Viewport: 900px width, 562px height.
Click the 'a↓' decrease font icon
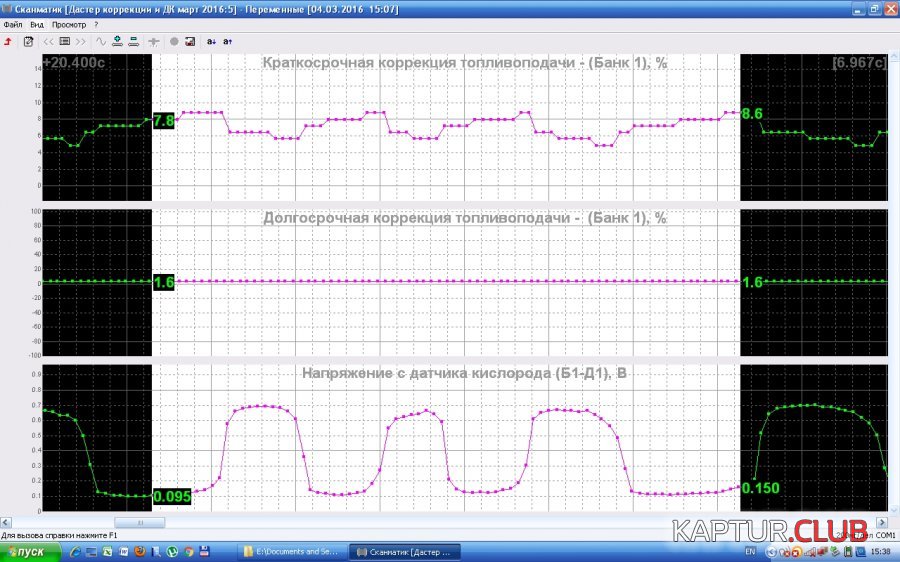click(x=211, y=41)
